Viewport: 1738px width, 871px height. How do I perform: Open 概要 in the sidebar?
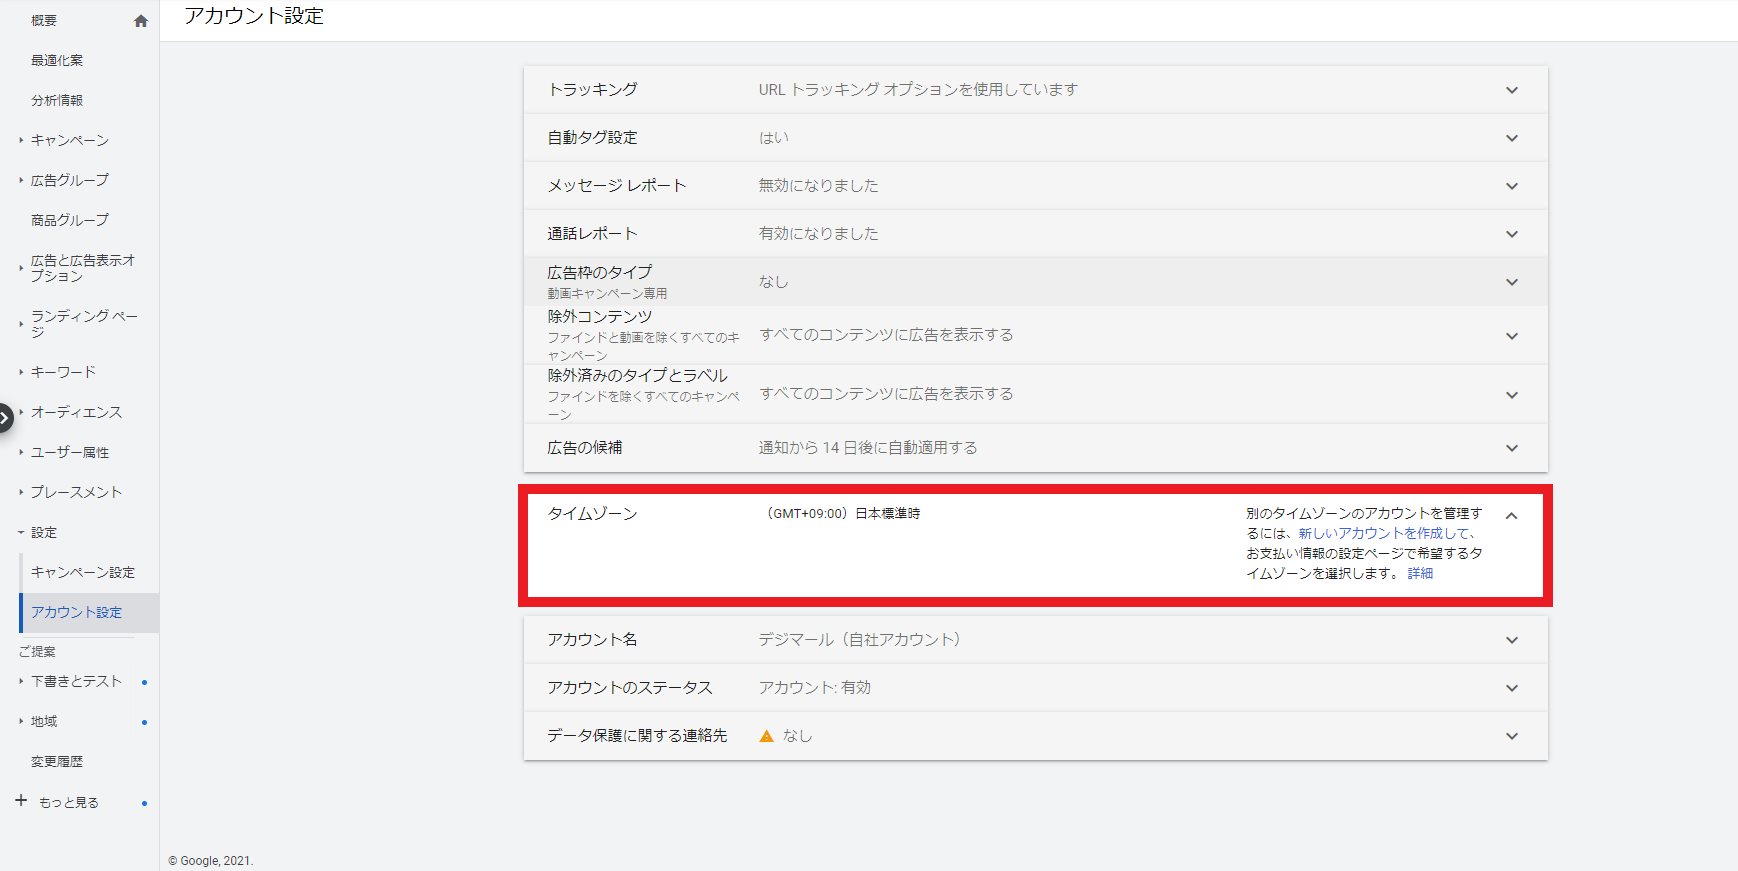click(44, 21)
